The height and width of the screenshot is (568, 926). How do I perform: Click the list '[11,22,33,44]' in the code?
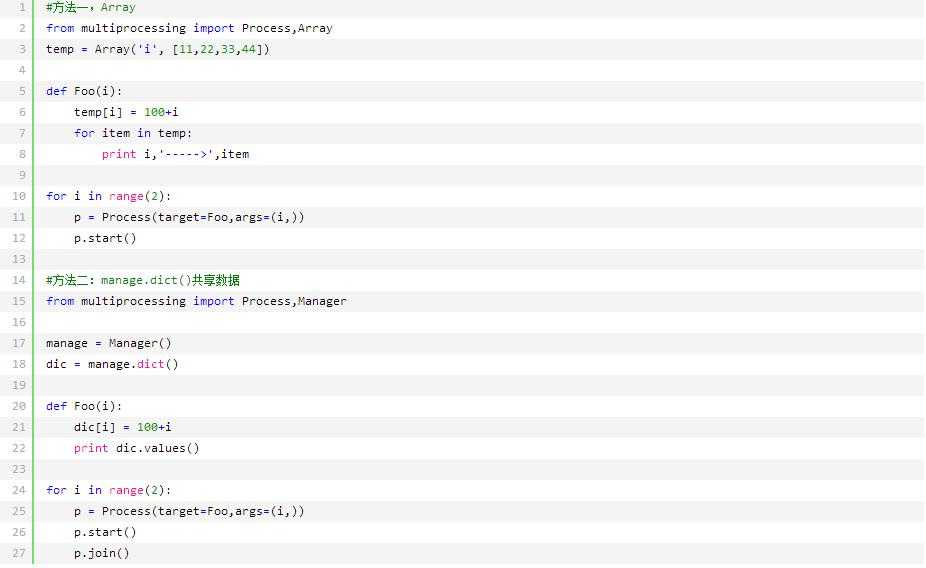coord(223,49)
